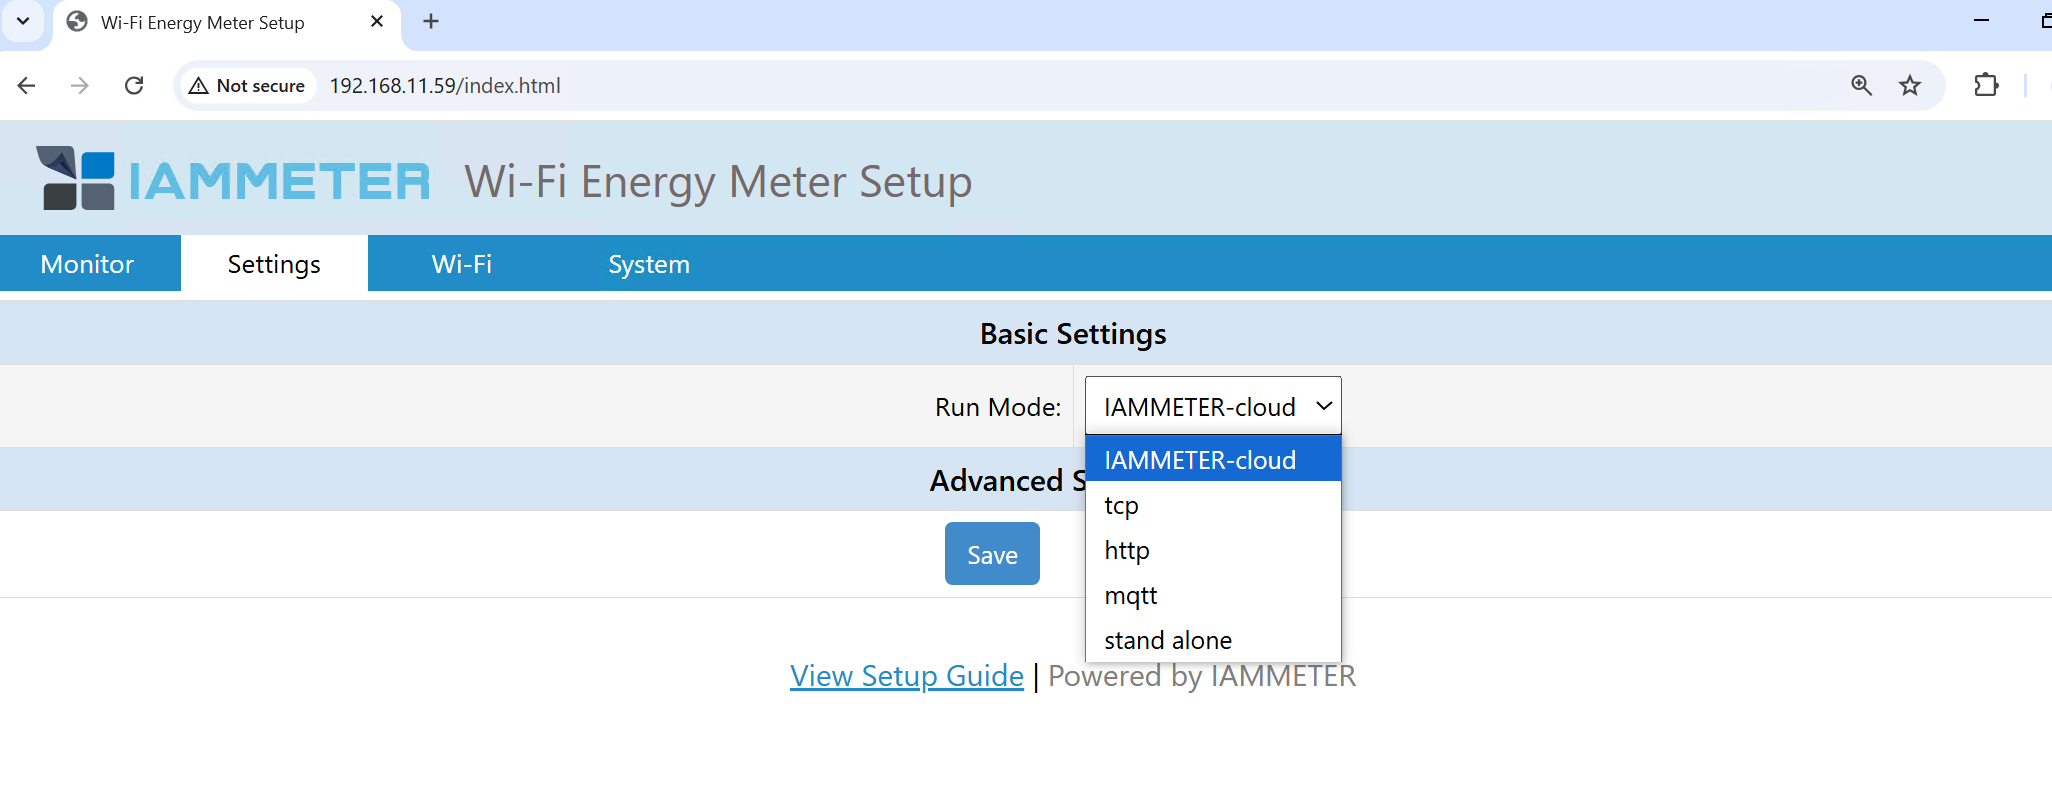Click the browser forward arrow
The height and width of the screenshot is (810, 2052).
click(80, 86)
